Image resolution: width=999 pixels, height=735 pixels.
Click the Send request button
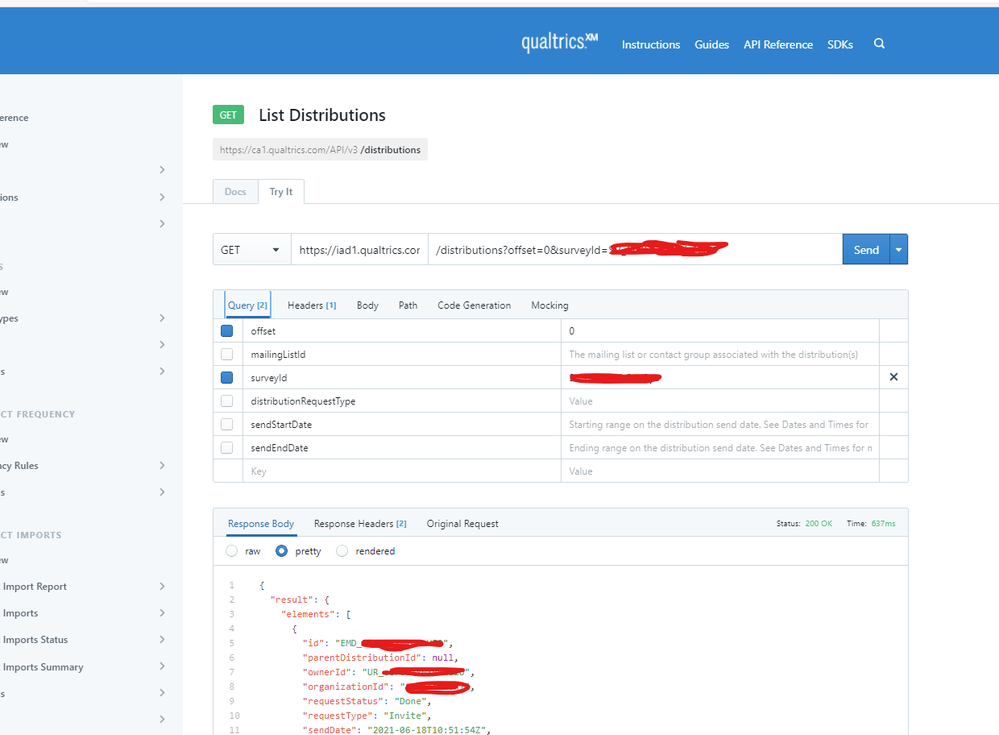866,250
